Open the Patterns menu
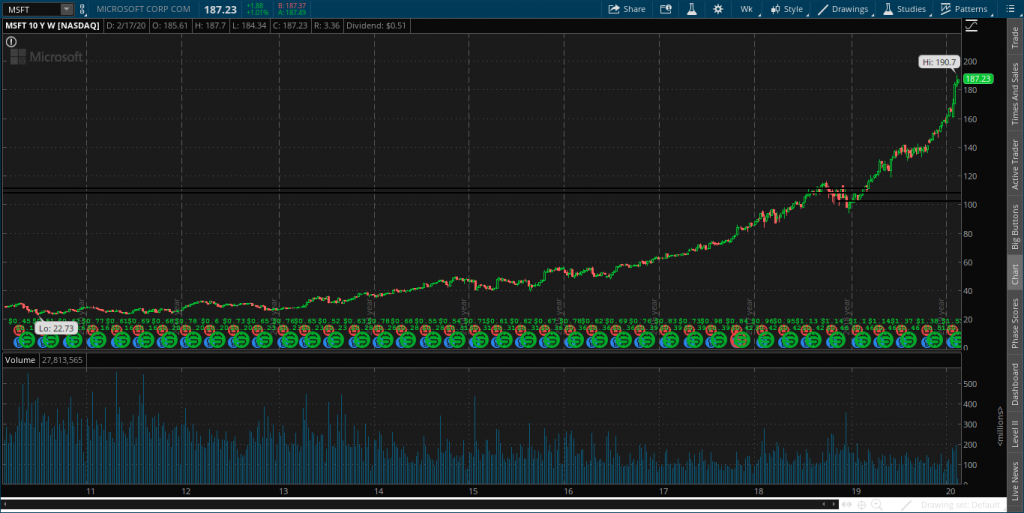The width and height of the screenshot is (1024, 513). pyautogui.click(x=964, y=9)
